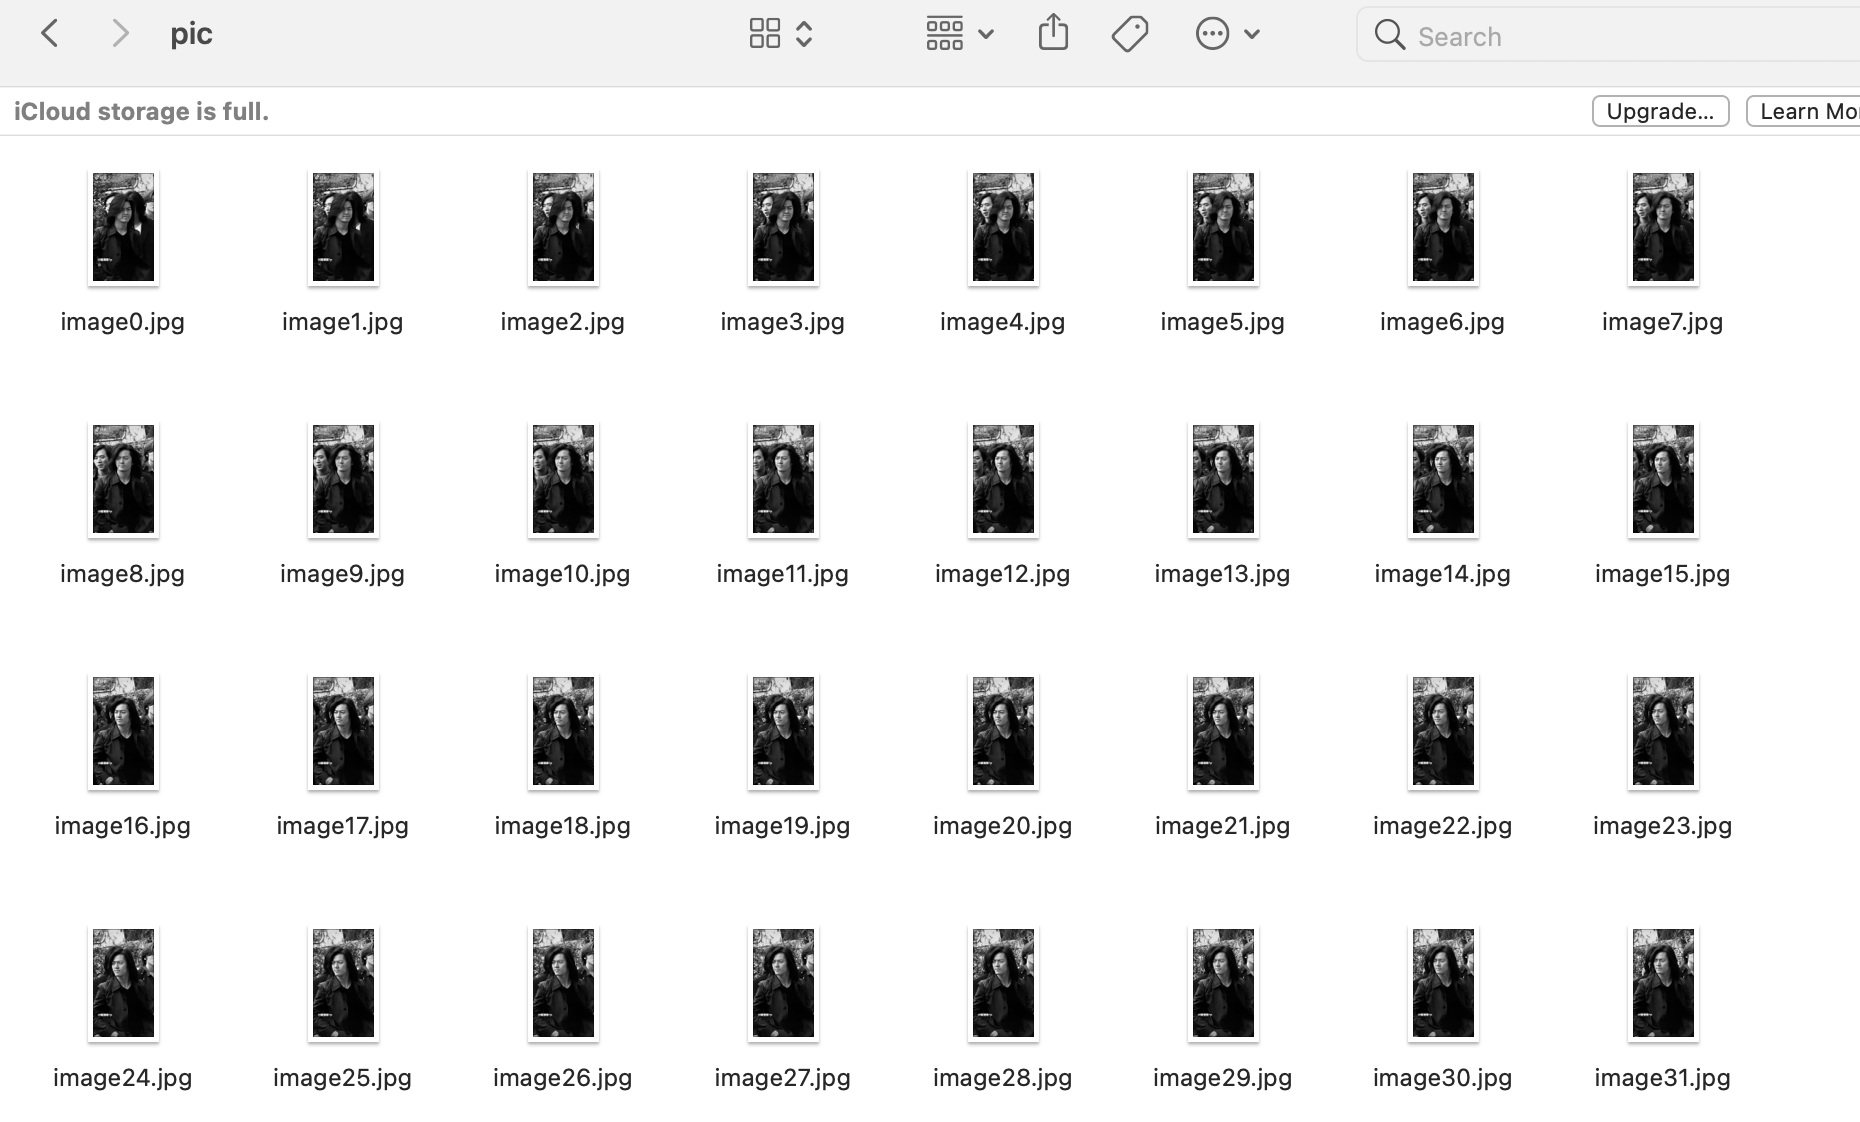Click the search magnifier icon
The height and width of the screenshot is (1122, 1860).
1389,35
